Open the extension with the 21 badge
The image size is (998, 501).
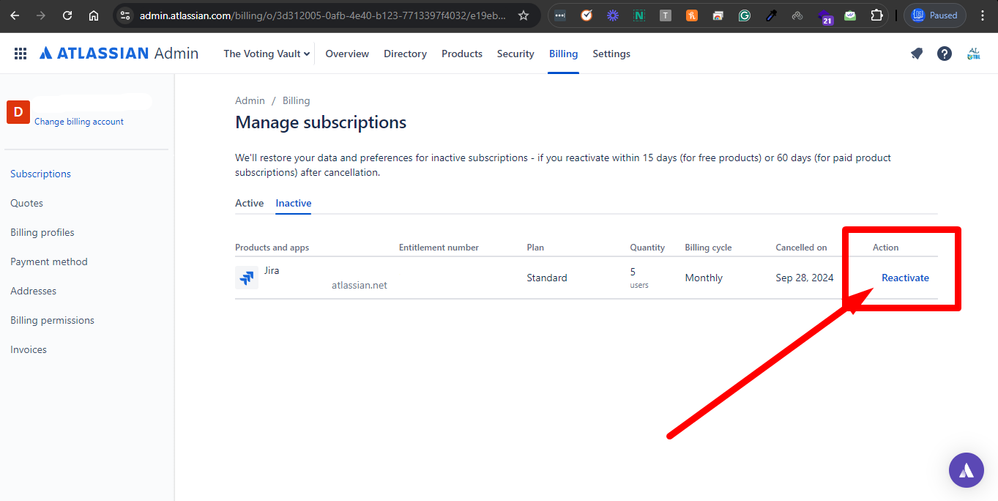point(825,17)
